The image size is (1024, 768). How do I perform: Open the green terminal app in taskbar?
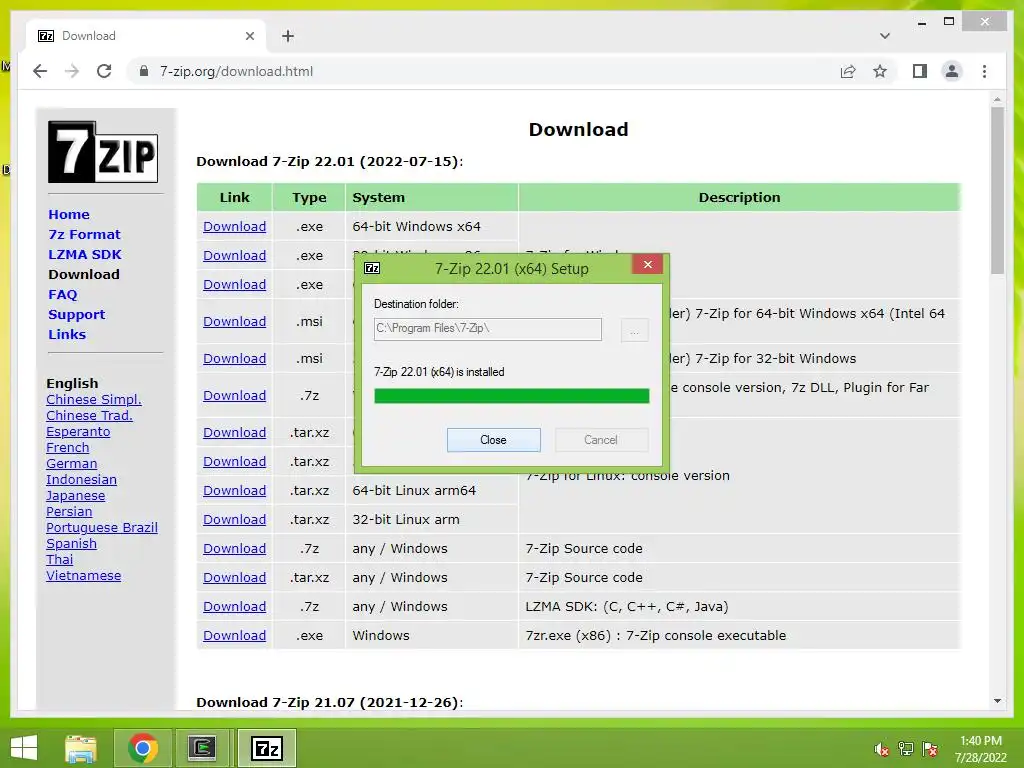[x=203, y=748]
